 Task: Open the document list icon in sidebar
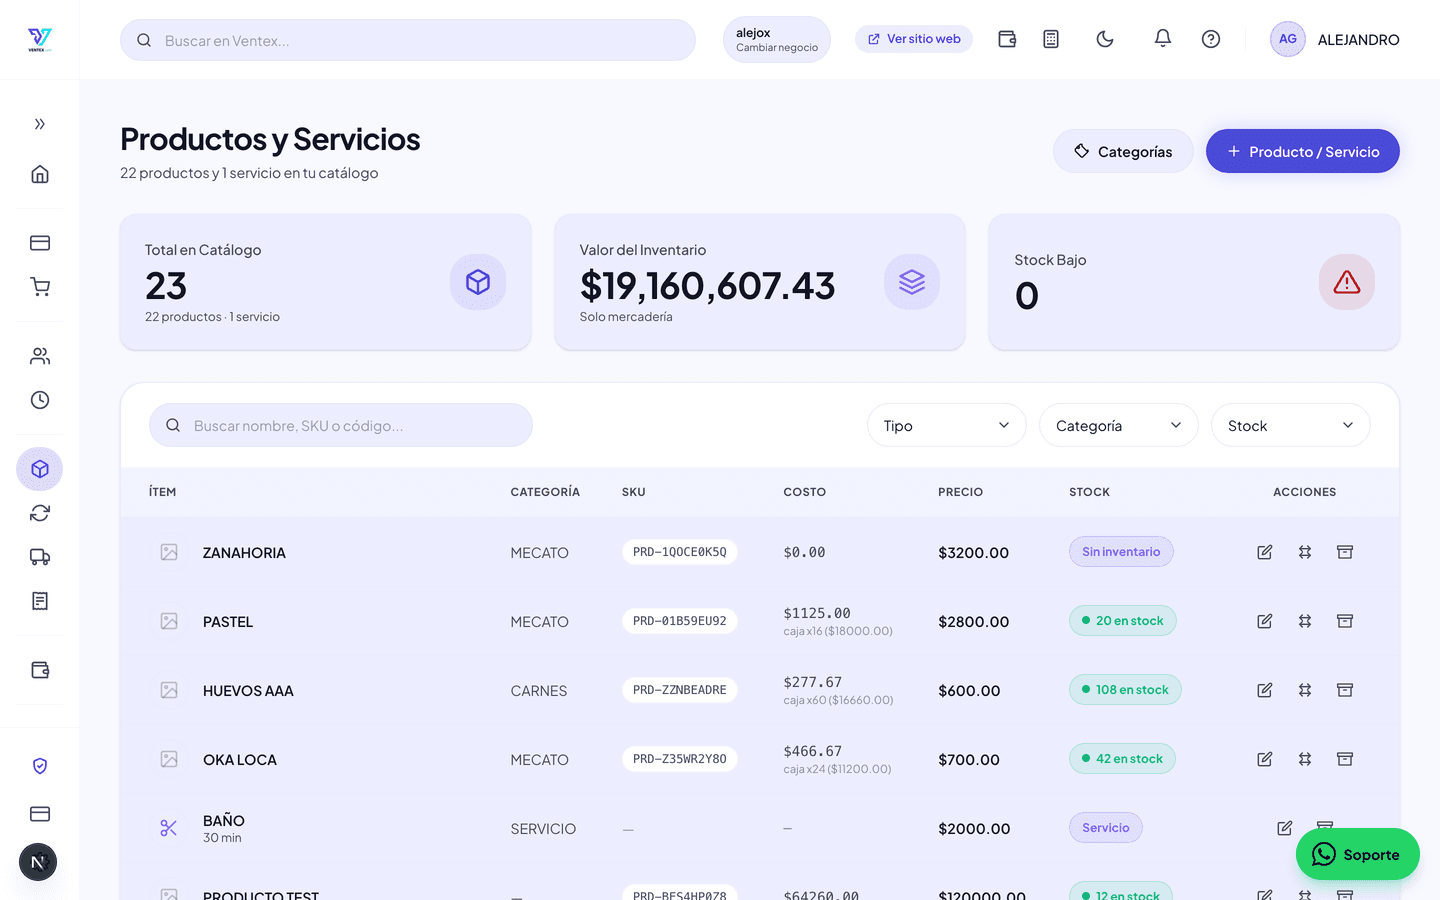point(40,601)
